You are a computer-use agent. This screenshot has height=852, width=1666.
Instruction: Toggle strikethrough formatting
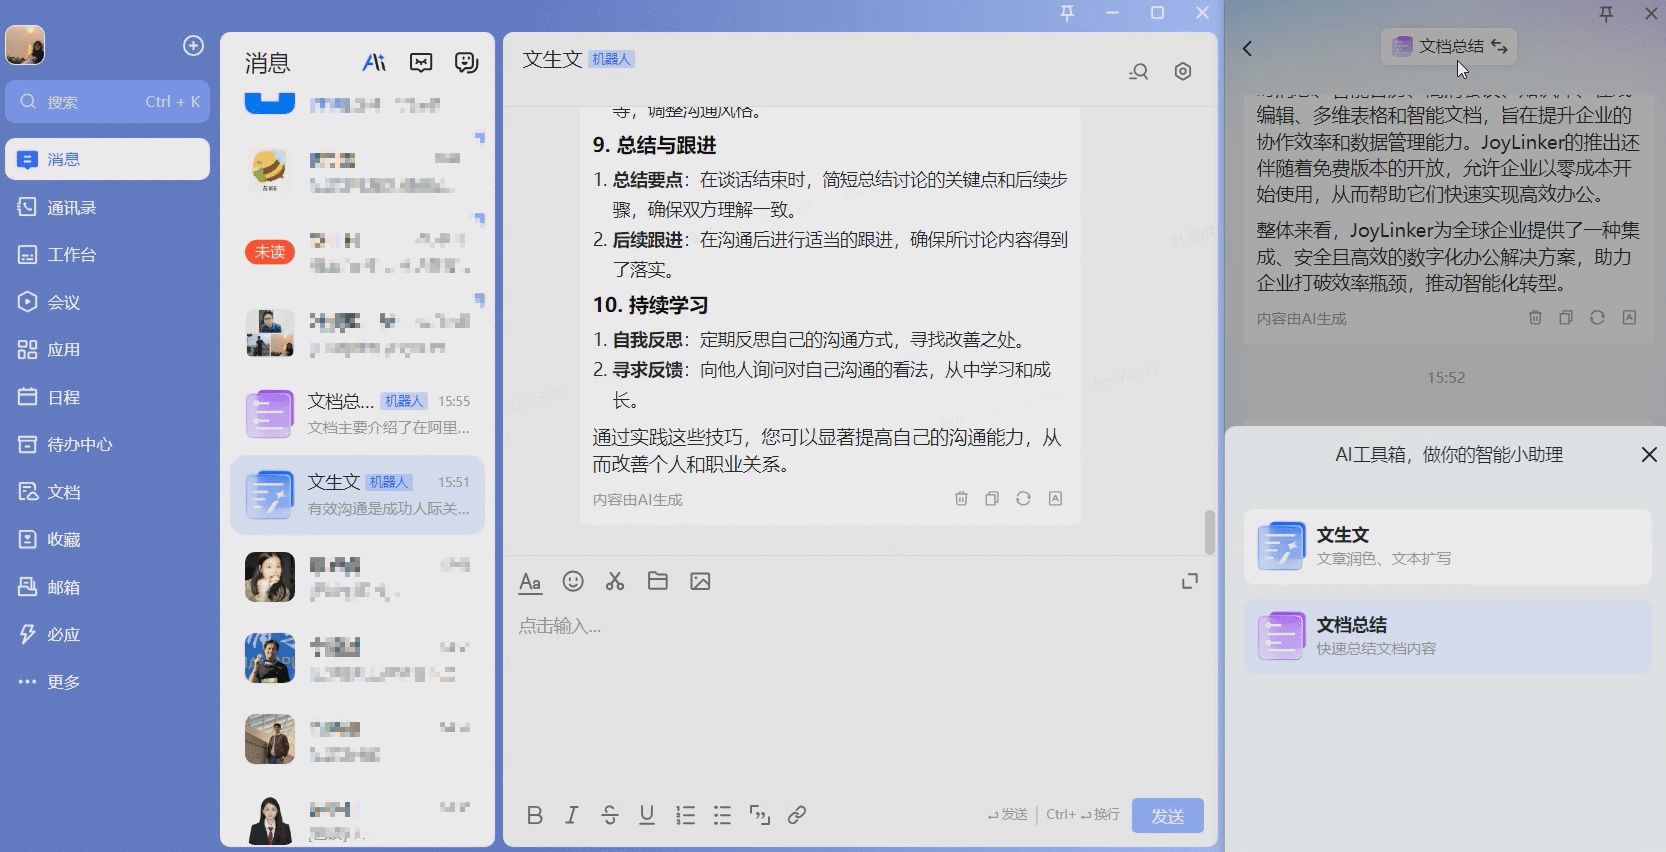pyautogui.click(x=610, y=815)
